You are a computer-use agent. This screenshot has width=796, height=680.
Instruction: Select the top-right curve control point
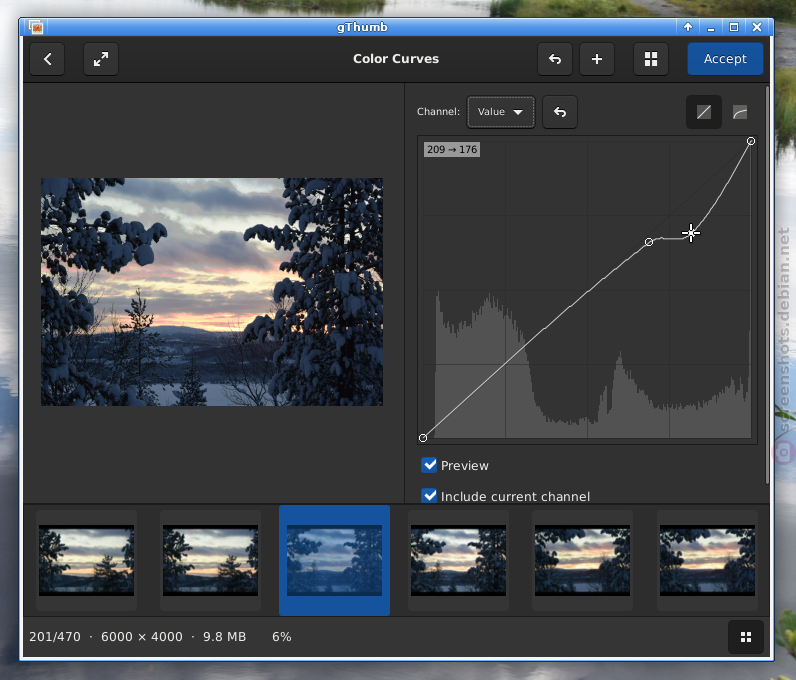pos(751,141)
